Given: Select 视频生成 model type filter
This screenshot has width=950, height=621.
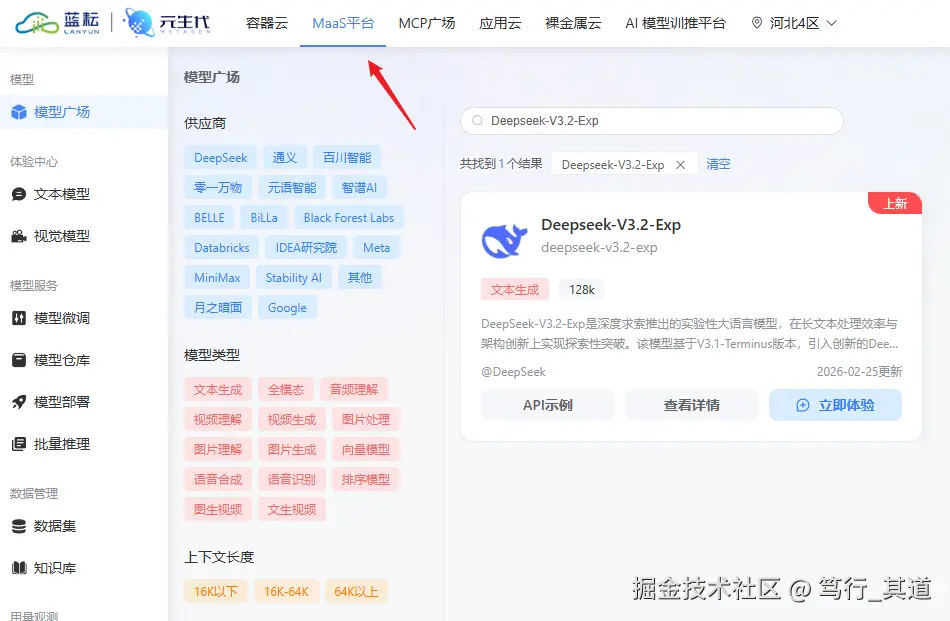Looking at the screenshot, I should coord(292,419).
